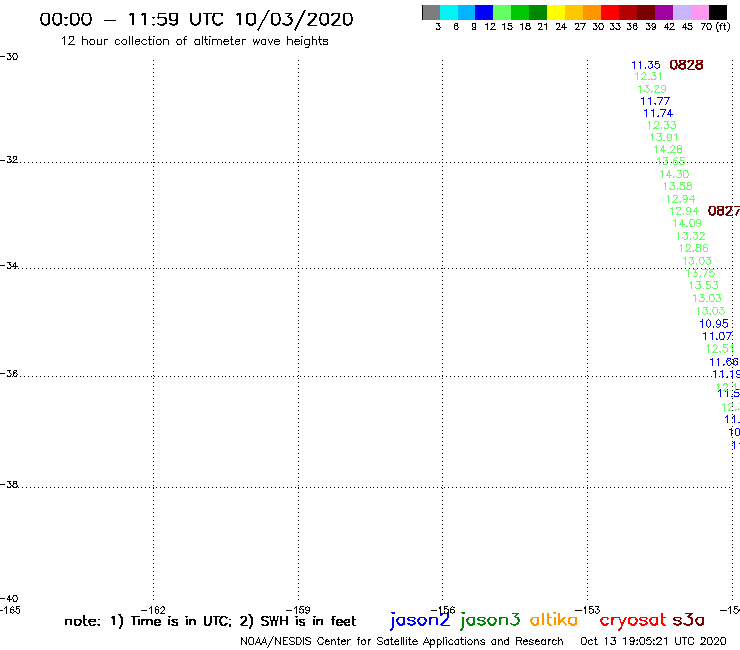Select the reading 14.09
740x650 pixels.
[x=687, y=223]
